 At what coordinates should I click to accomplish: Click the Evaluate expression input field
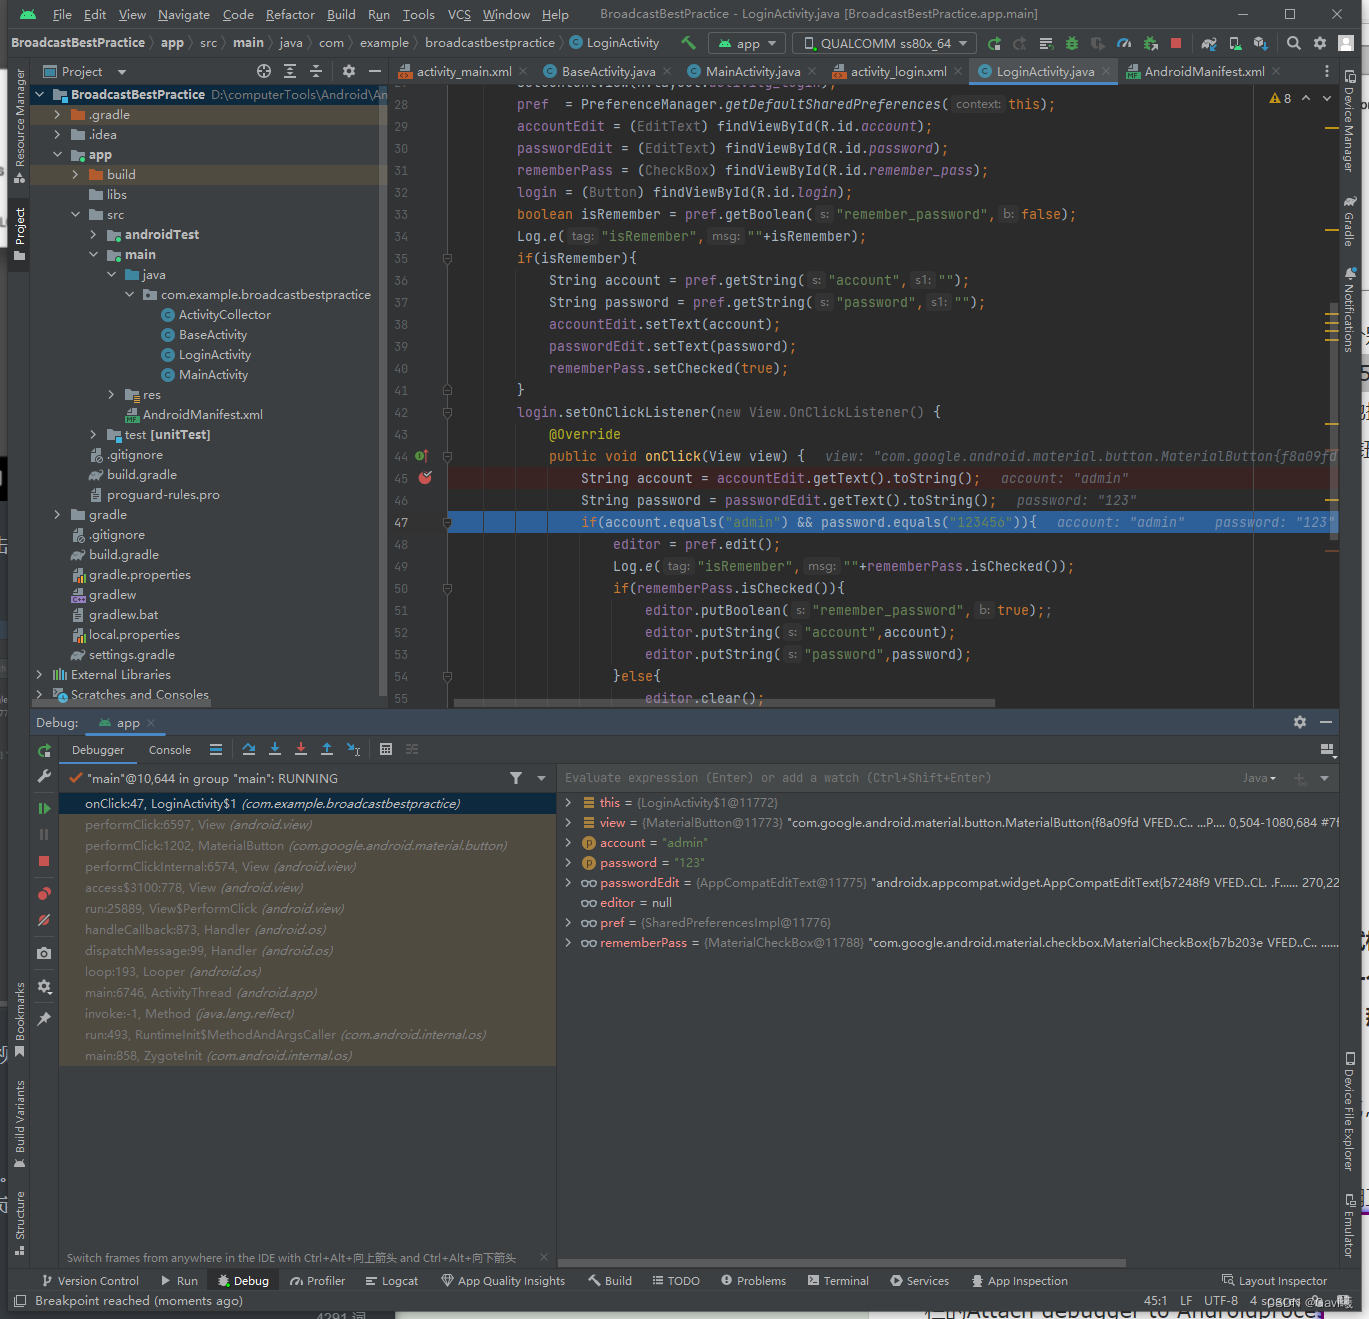[x=895, y=778]
